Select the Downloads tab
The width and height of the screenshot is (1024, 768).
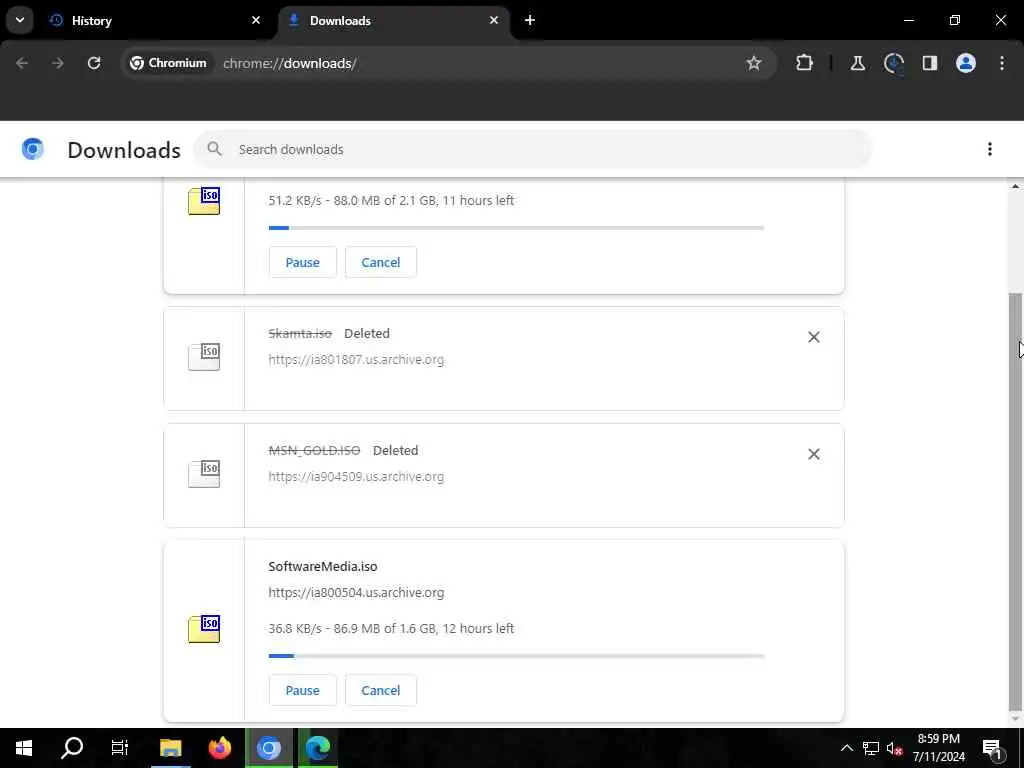[x=392, y=20]
